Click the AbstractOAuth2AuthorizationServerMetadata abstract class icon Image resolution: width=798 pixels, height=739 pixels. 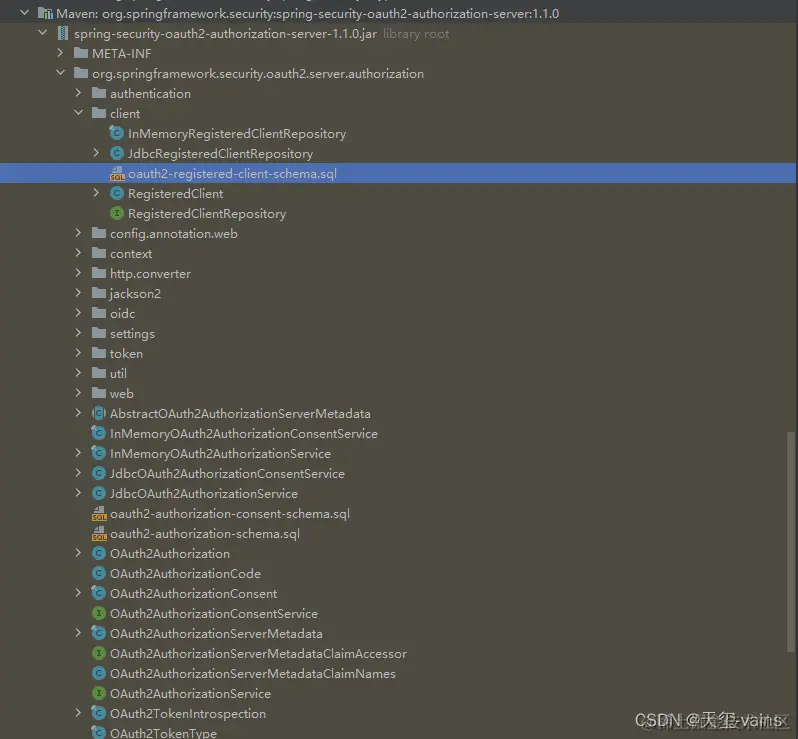[99, 413]
